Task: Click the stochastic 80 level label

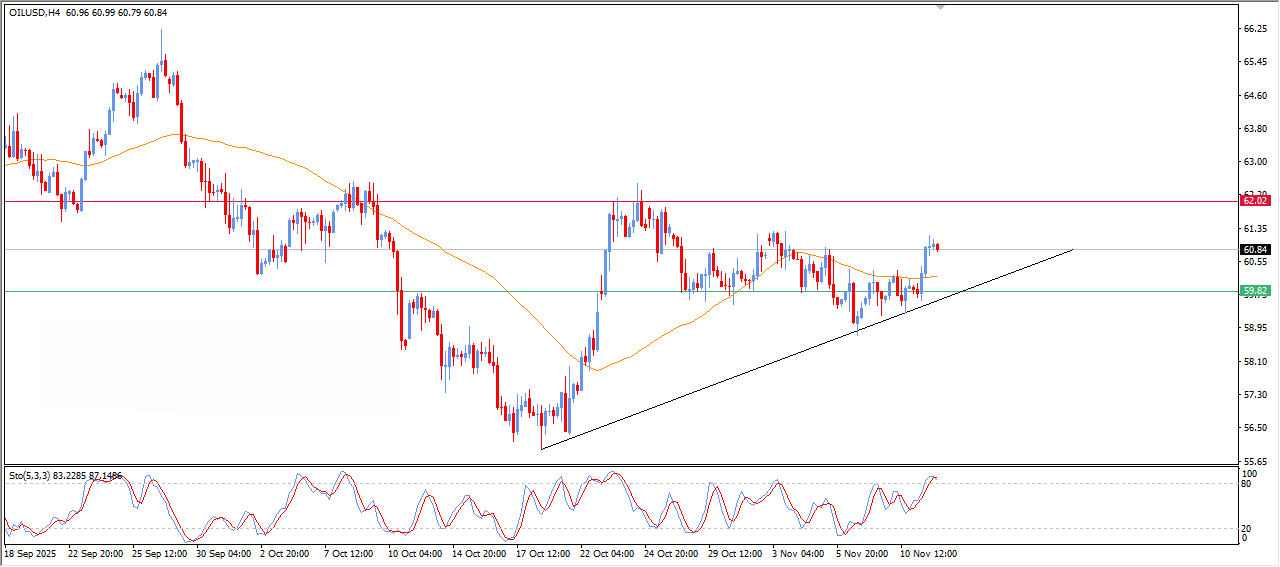Action: click(1246, 484)
